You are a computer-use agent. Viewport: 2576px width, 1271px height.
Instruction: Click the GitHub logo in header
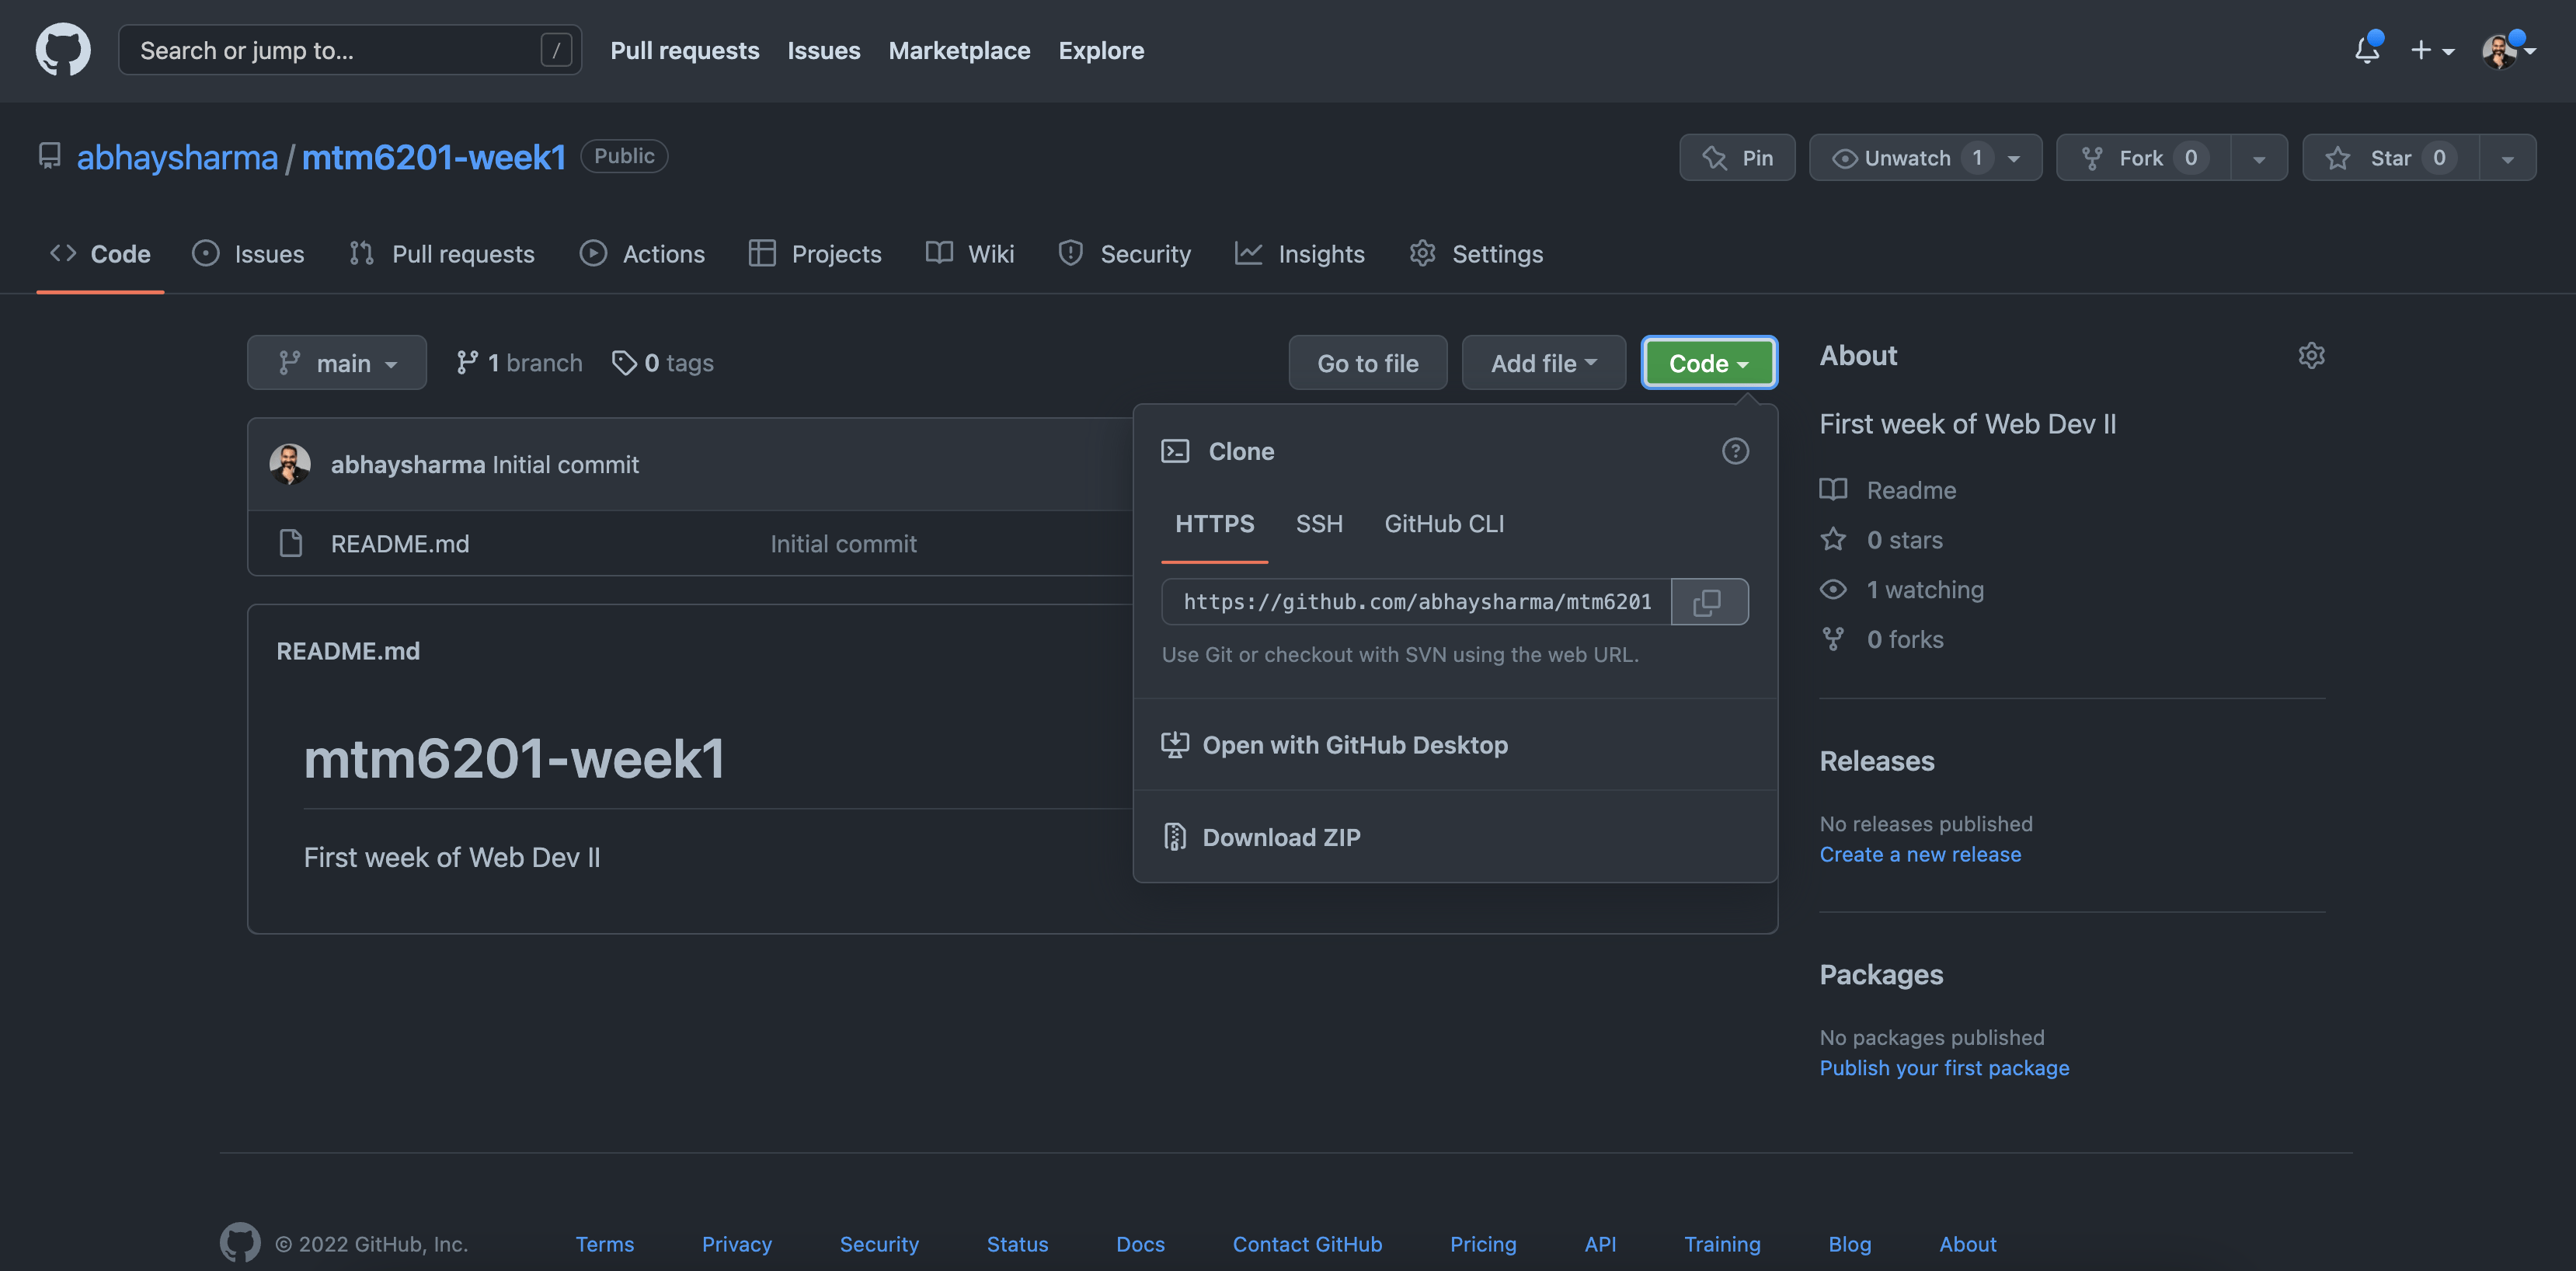pos(63,50)
